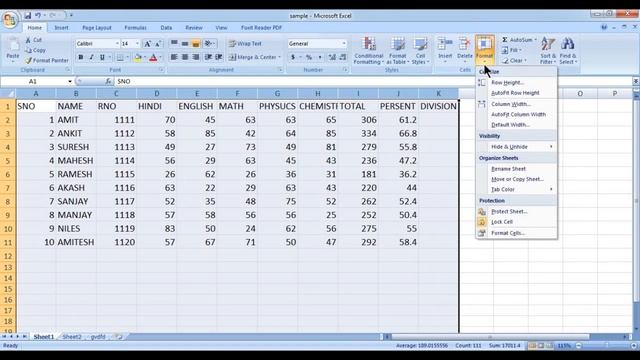Select Move or Copy Sheet
Viewport: 640px width, 360px height.
click(x=517, y=179)
